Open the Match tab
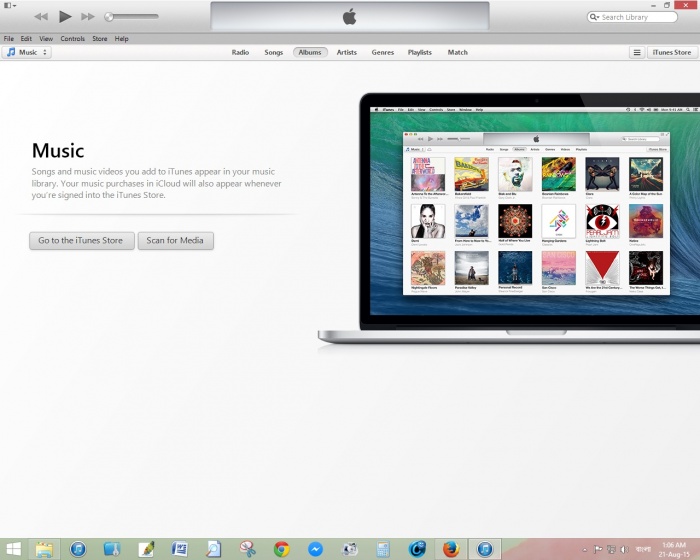 (x=458, y=52)
